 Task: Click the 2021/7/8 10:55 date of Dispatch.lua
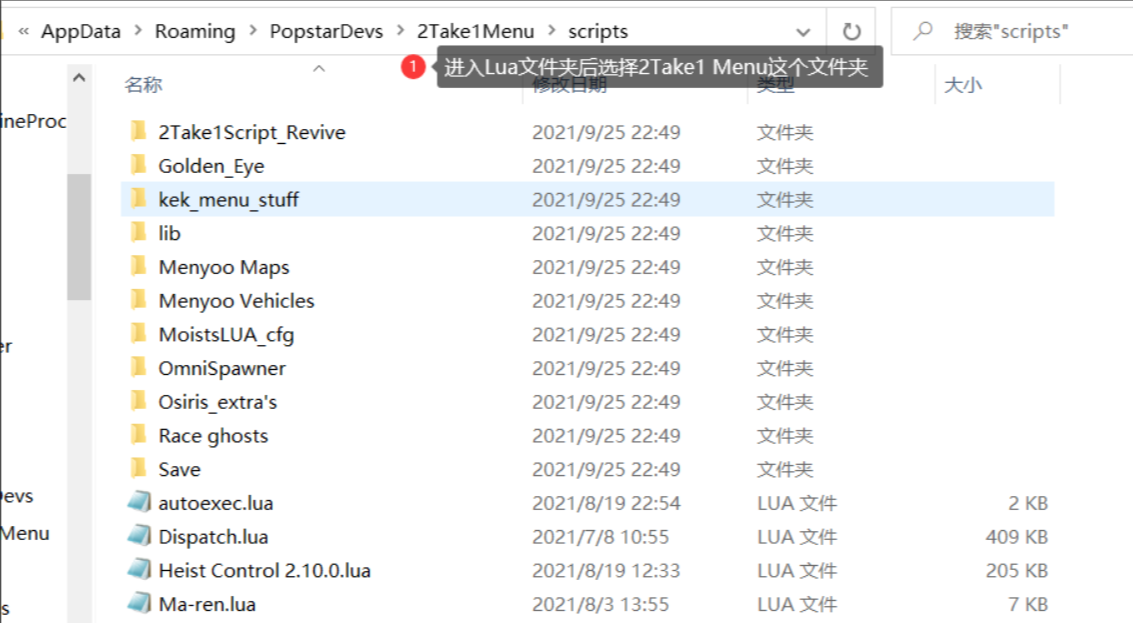pyautogui.click(x=600, y=537)
